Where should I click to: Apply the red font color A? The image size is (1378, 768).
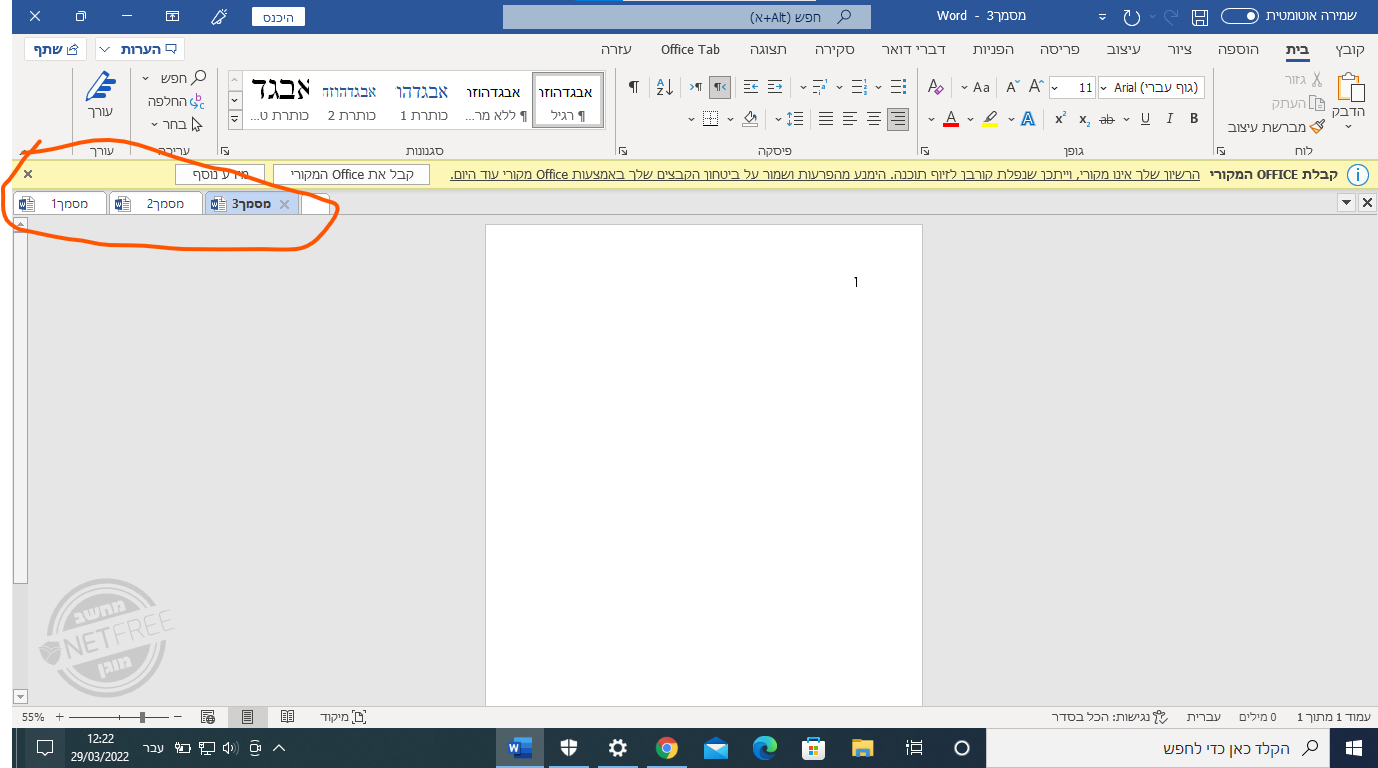click(950, 119)
